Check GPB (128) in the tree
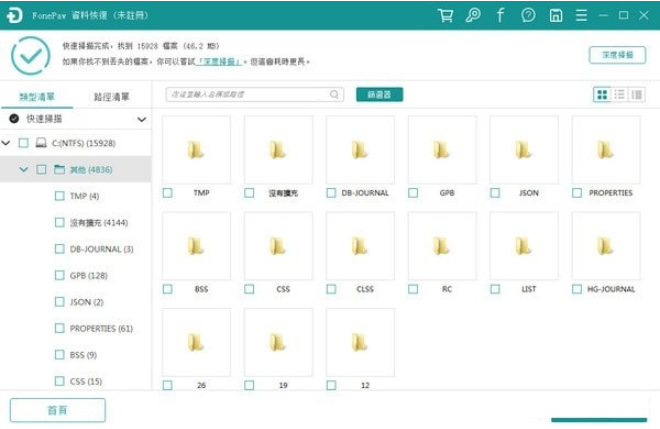Screen dimensions: 660x429 pyautogui.click(x=60, y=276)
